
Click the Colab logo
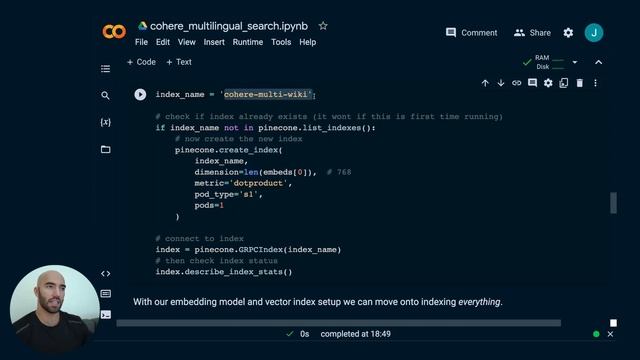click(x=114, y=31)
